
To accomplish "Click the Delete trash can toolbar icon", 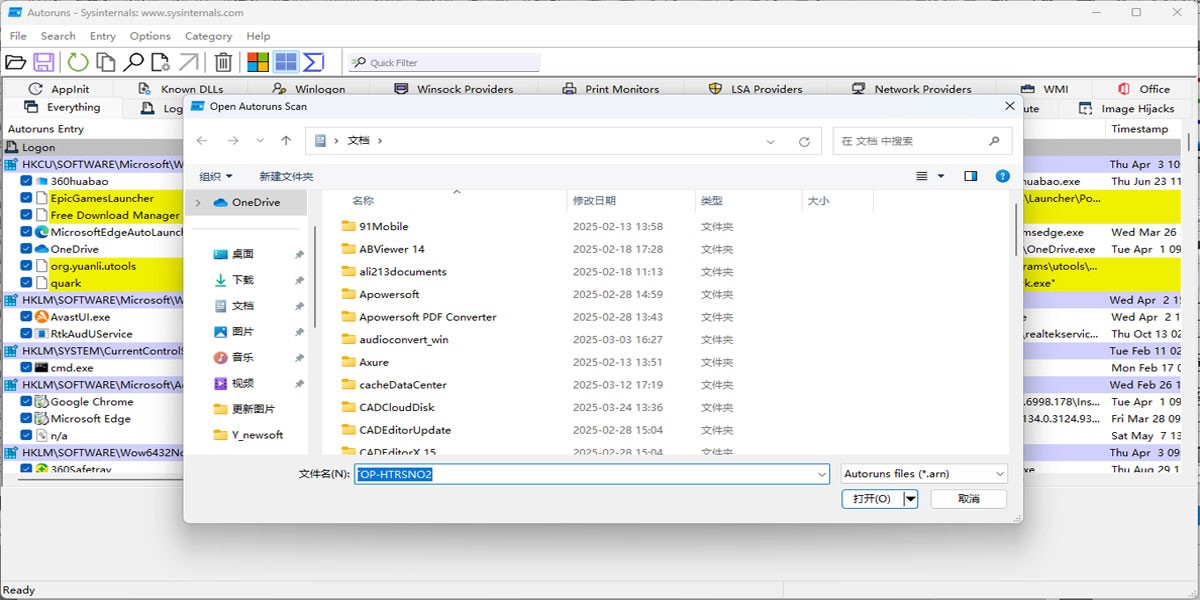I will [224, 62].
